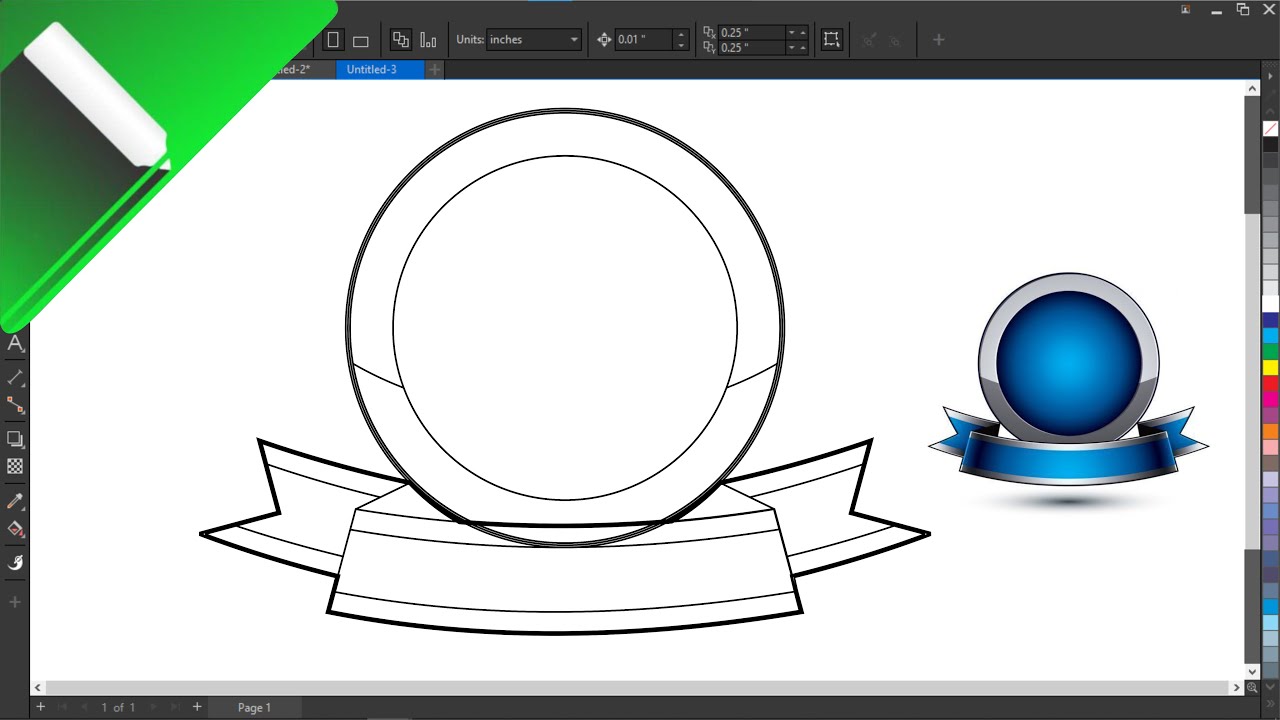This screenshot has width=1280, height=720.
Task: Click duplicate distance X 0.25 field
Action: pos(752,33)
